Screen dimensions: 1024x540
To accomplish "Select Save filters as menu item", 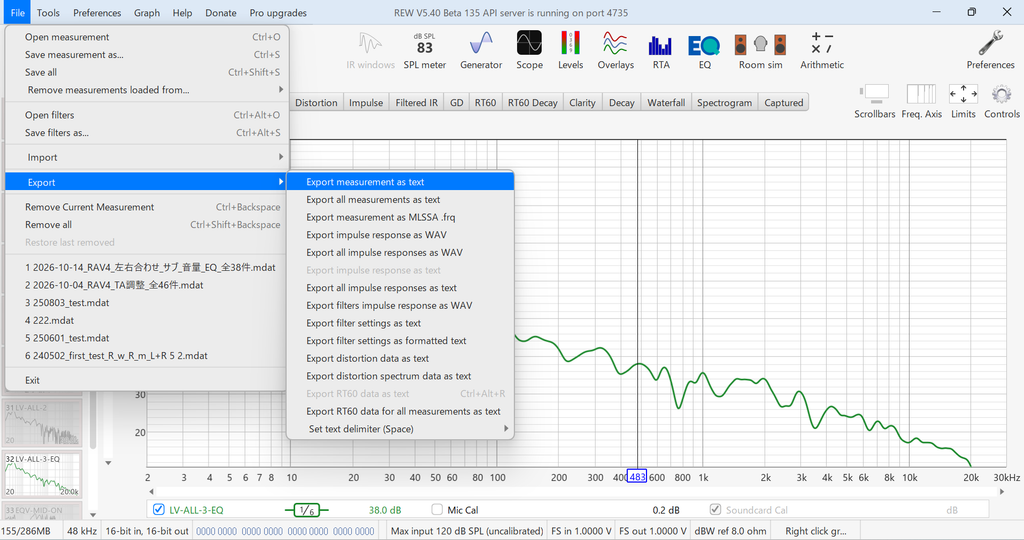I will [x=147, y=133].
